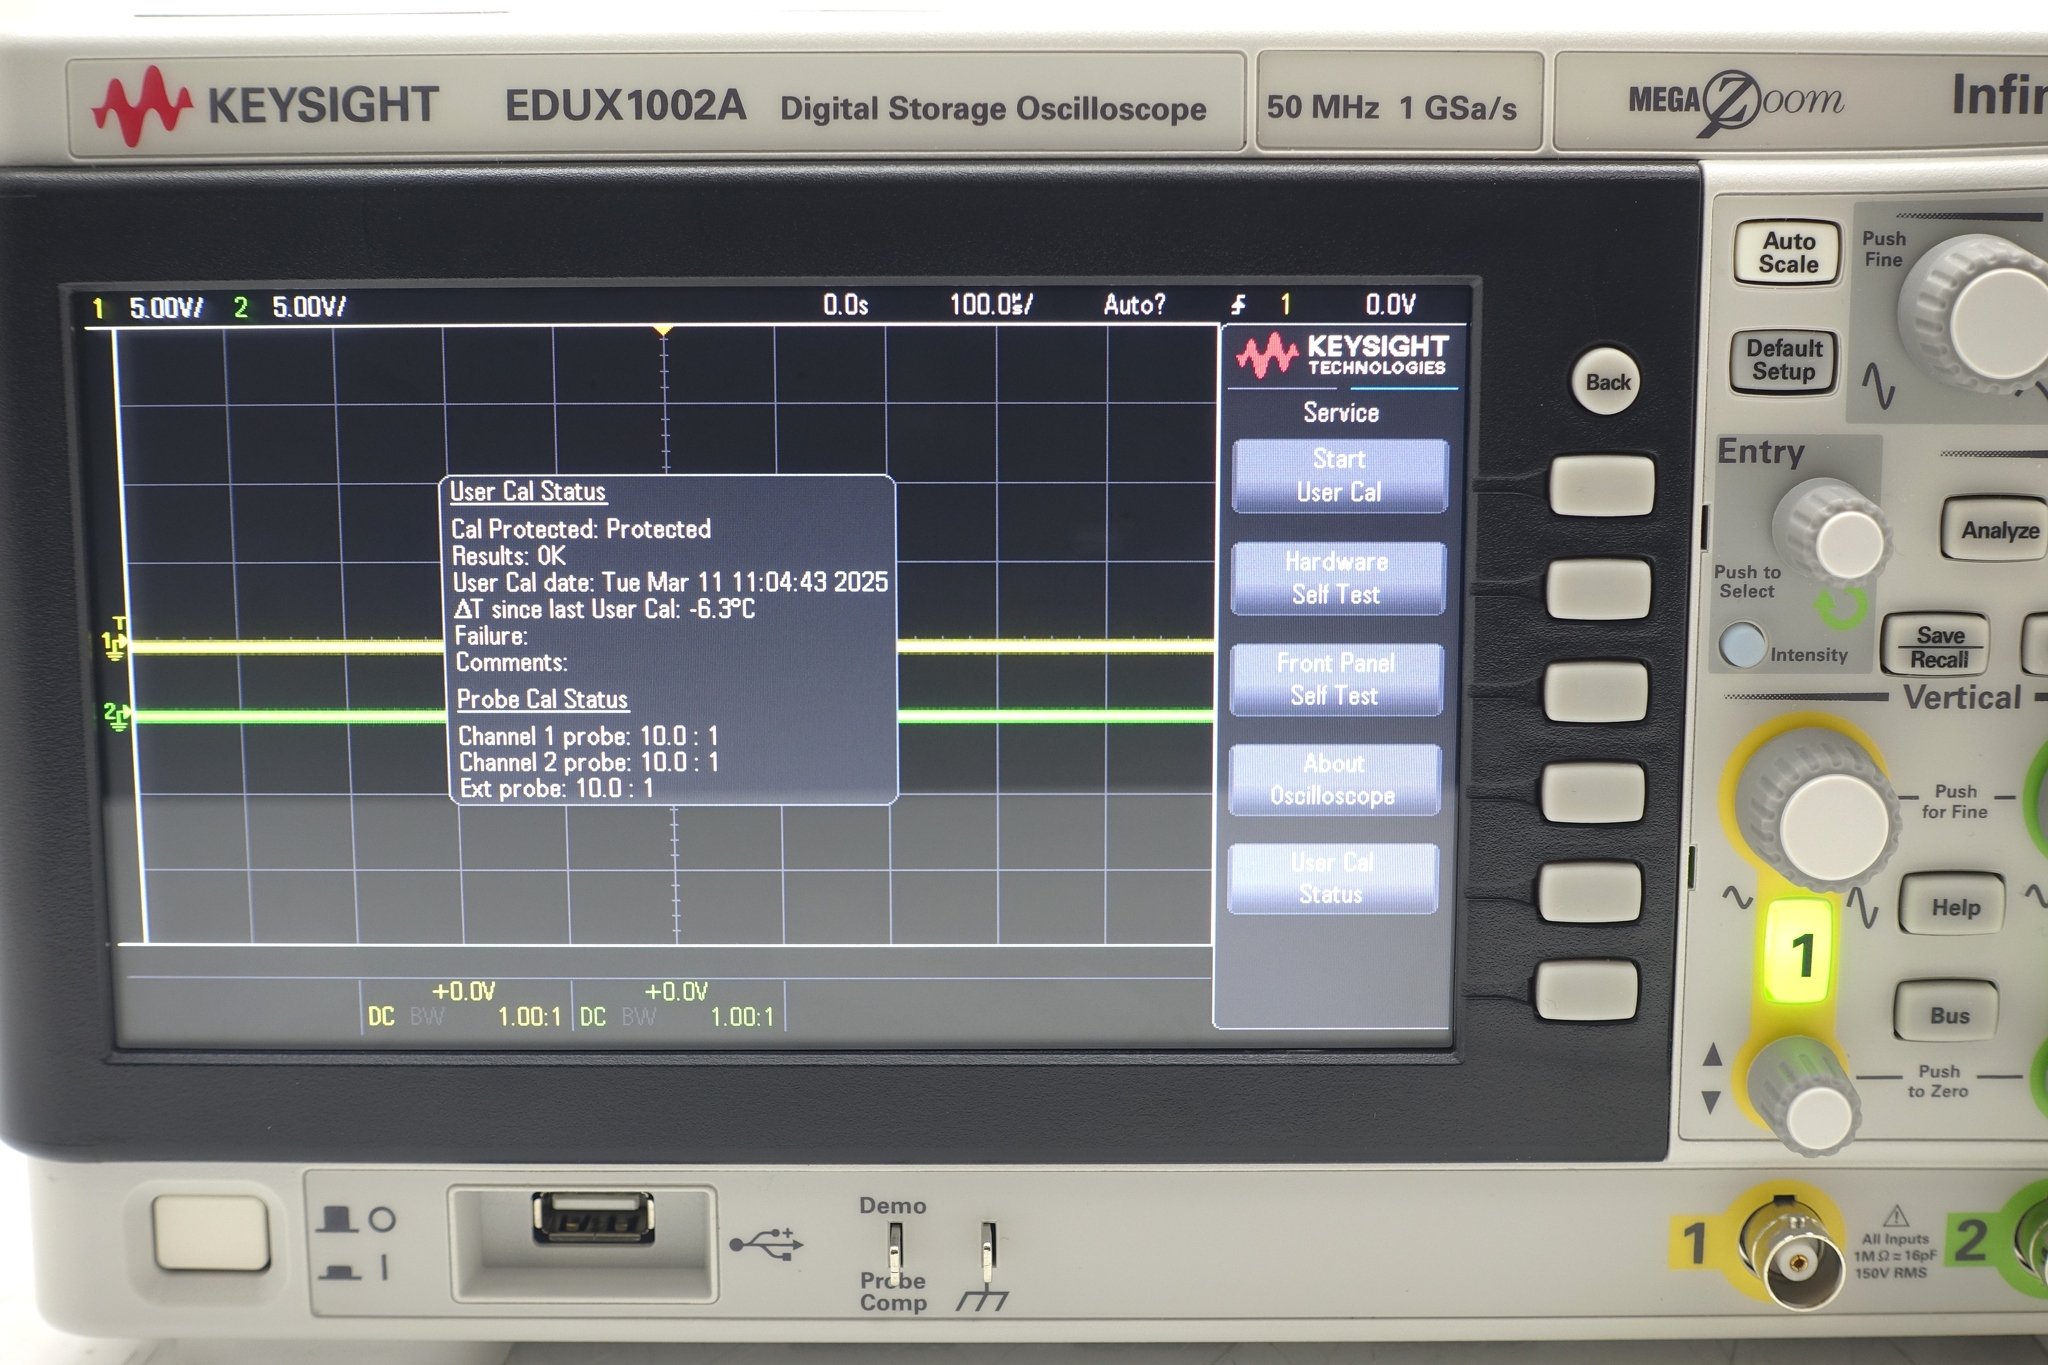This screenshot has width=2048, height=1365.
Task: Select the Front Panel Self Test softkey label
Action: [1336, 679]
